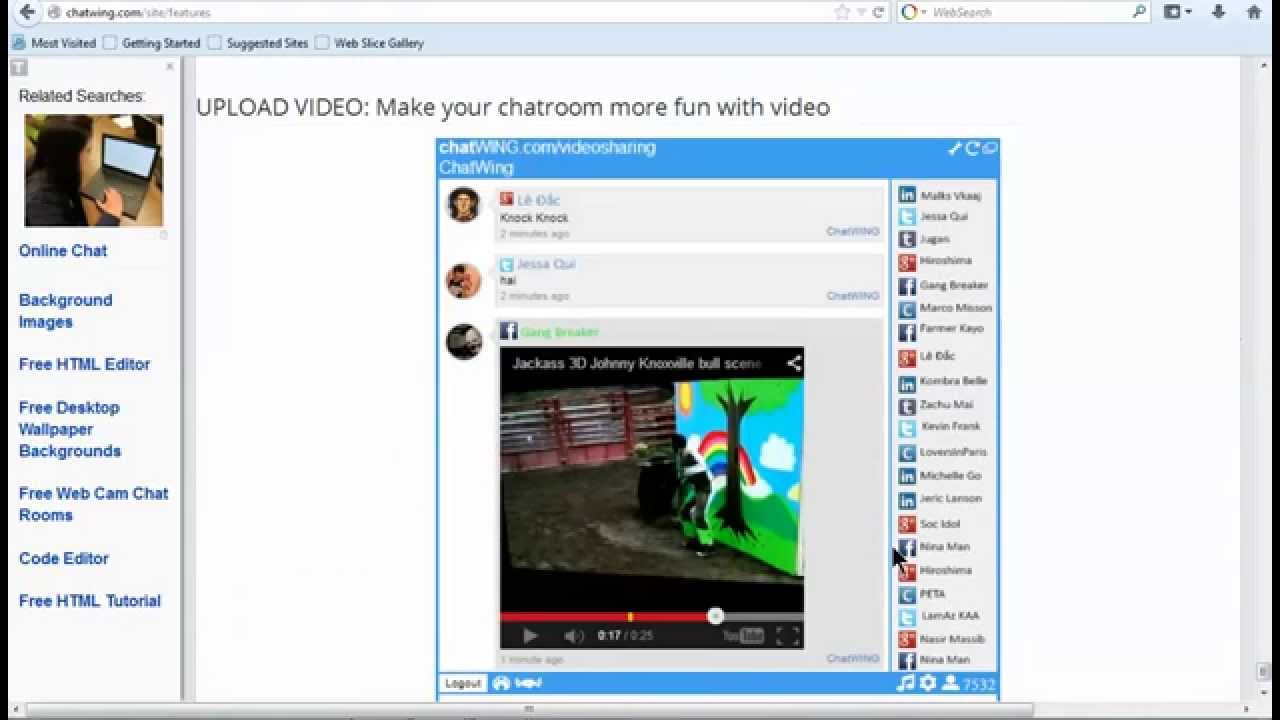
Task: Select user Jeric Lanson in the list
Action: [x=941, y=498]
